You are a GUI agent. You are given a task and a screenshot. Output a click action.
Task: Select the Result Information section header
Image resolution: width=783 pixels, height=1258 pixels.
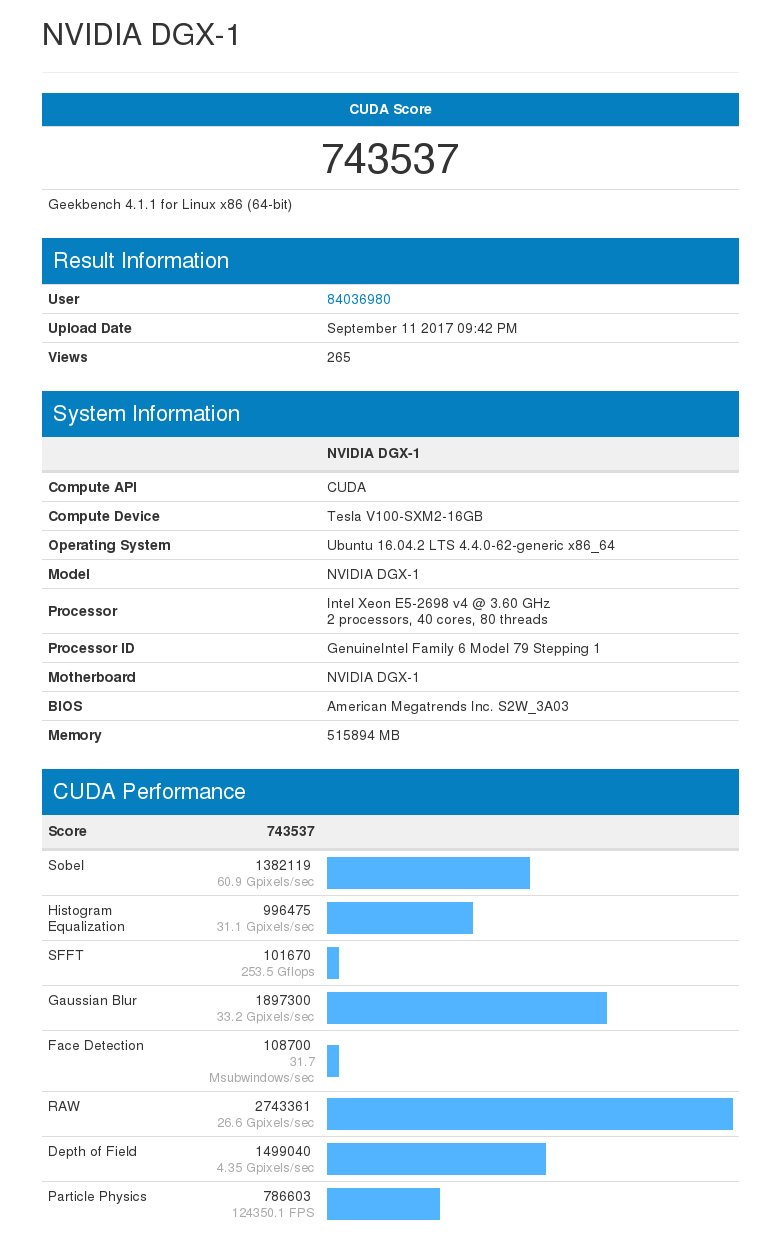click(x=141, y=261)
